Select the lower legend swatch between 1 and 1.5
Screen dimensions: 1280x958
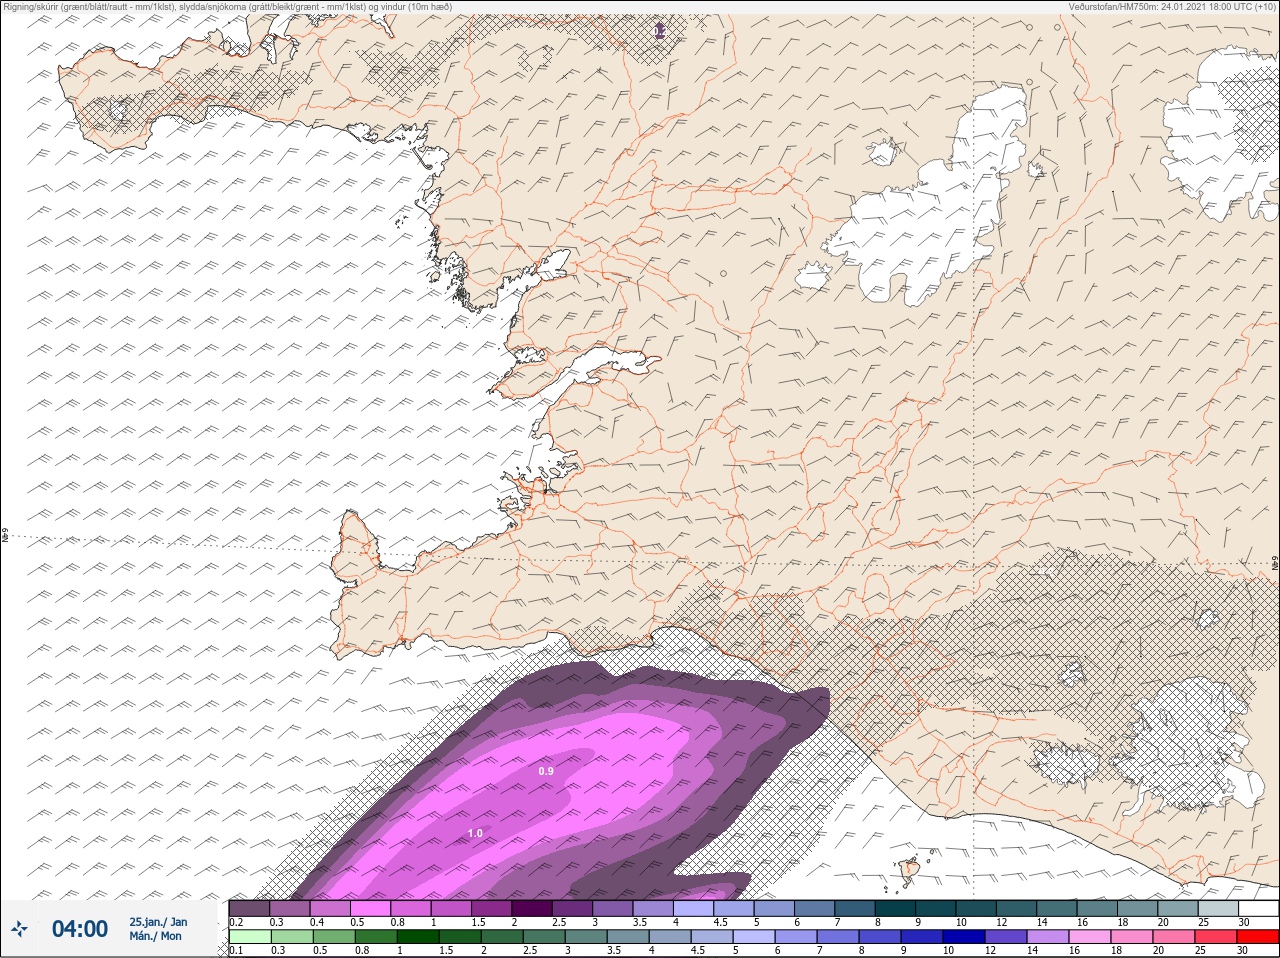418,936
